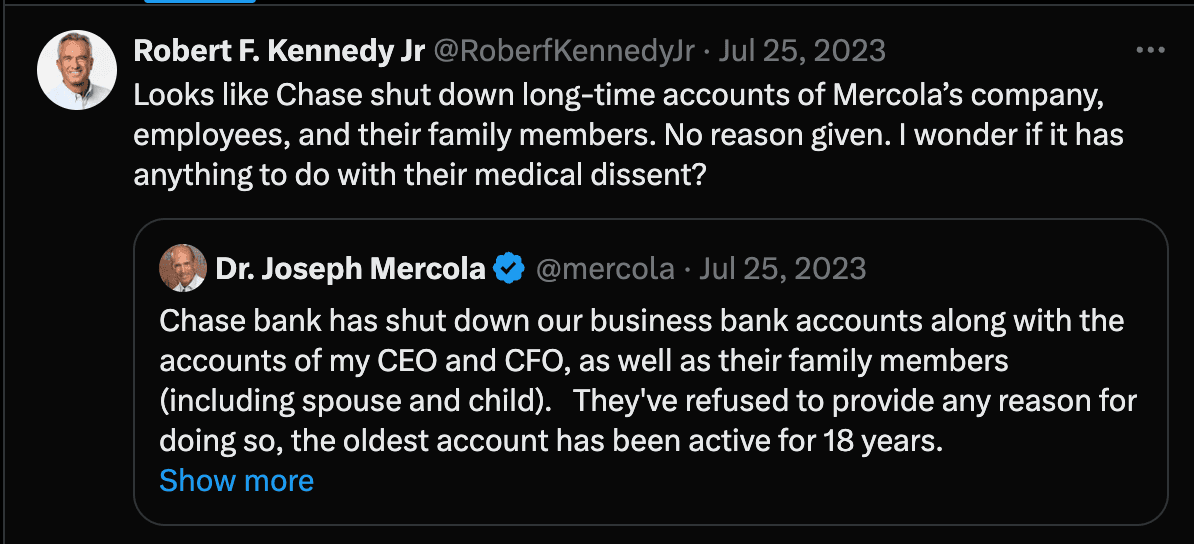Open the three-dot more options menu
Viewport: 1194px width, 544px height.
coord(1151,50)
